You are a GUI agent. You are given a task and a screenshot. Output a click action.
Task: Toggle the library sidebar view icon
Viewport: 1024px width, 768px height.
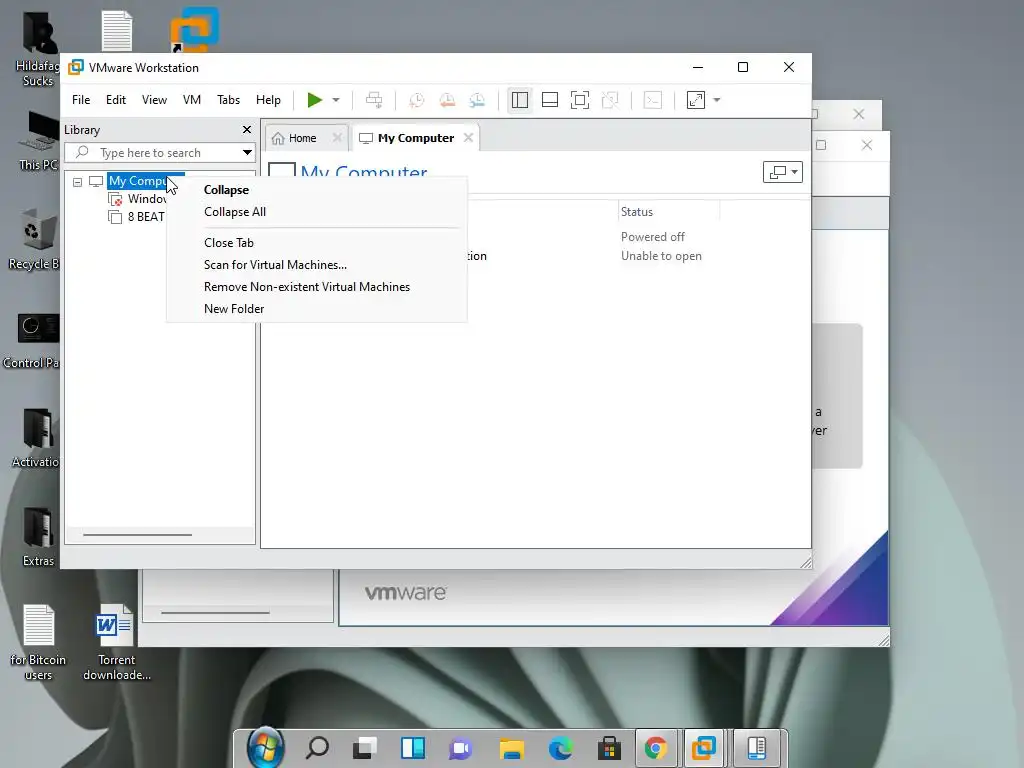pos(520,100)
